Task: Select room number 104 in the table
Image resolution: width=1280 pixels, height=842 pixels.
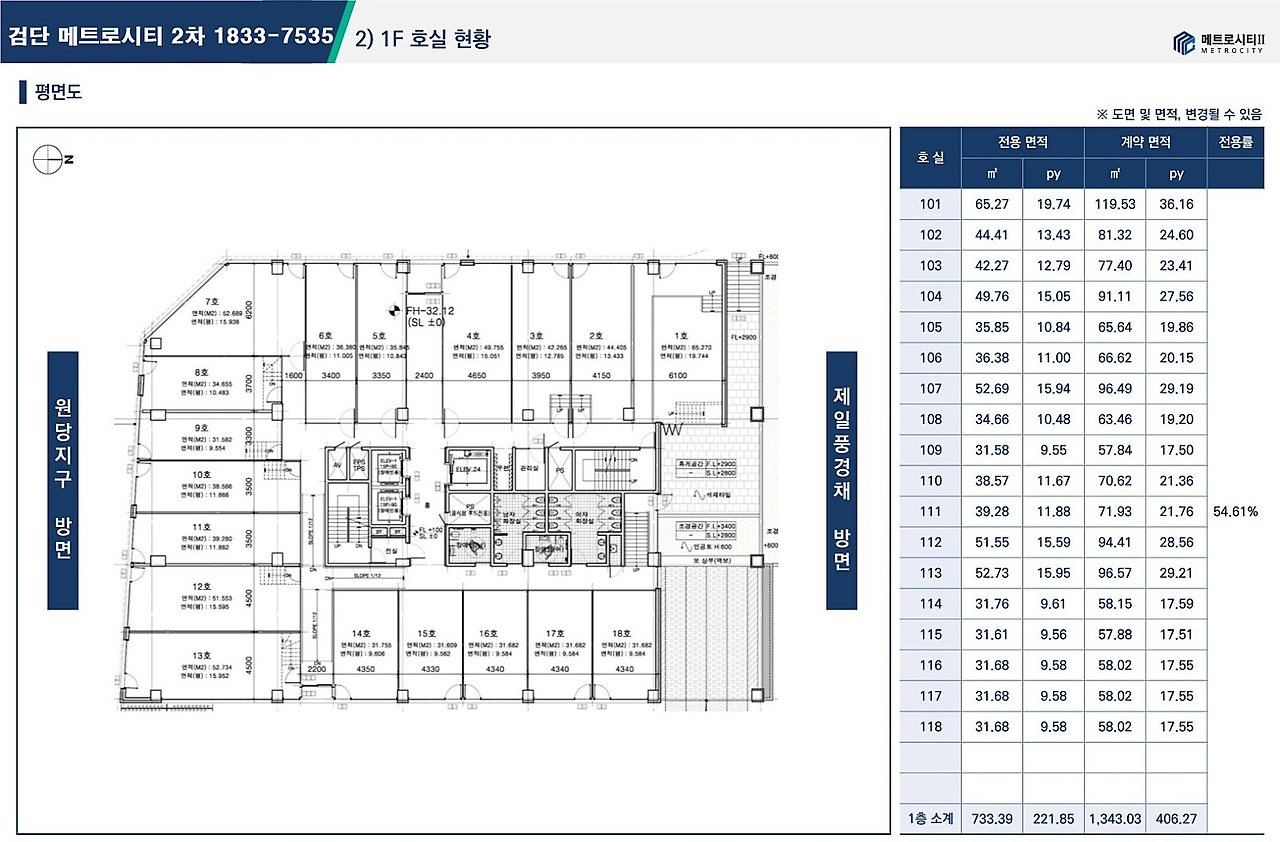Action: click(x=930, y=297)
